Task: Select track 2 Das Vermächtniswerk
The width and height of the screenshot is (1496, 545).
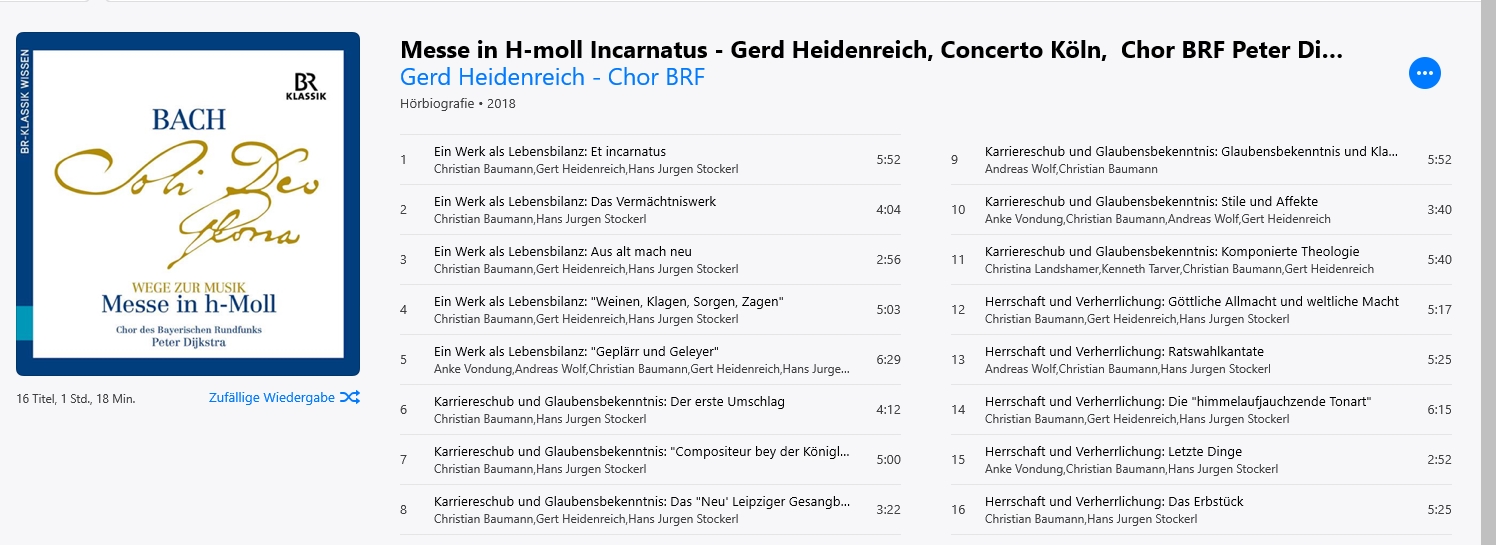Action: pos(650,210)
